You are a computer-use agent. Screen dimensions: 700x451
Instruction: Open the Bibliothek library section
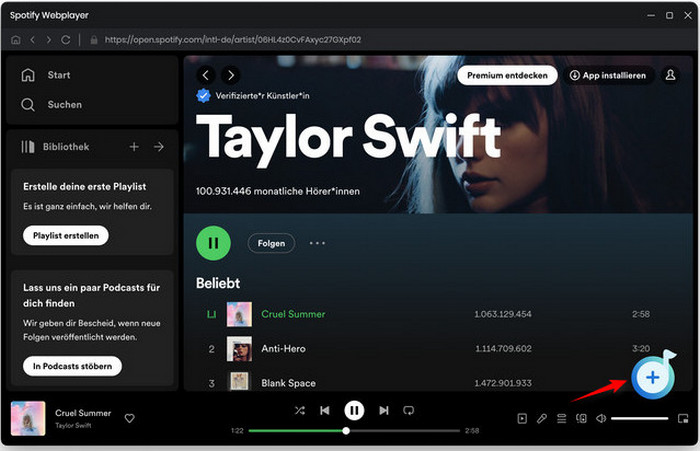tap(55, 146)
